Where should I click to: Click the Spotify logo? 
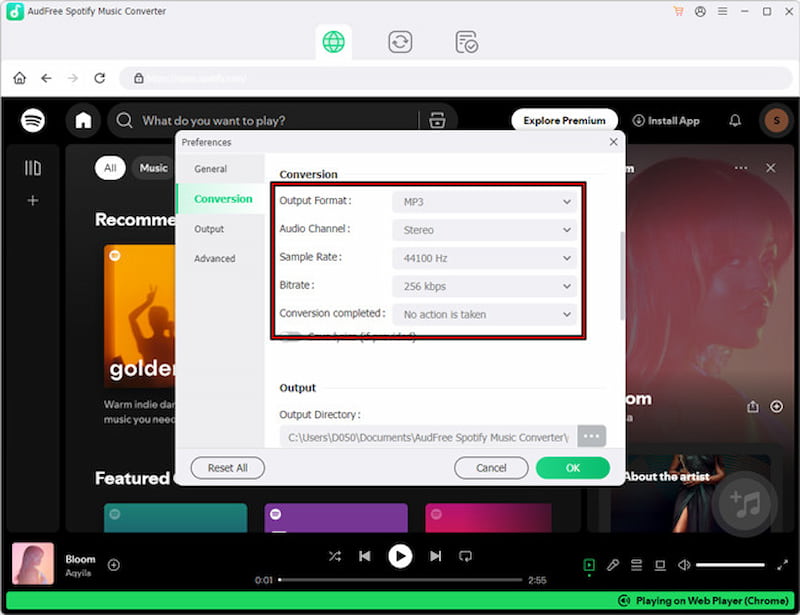click(x=33, y=120)
